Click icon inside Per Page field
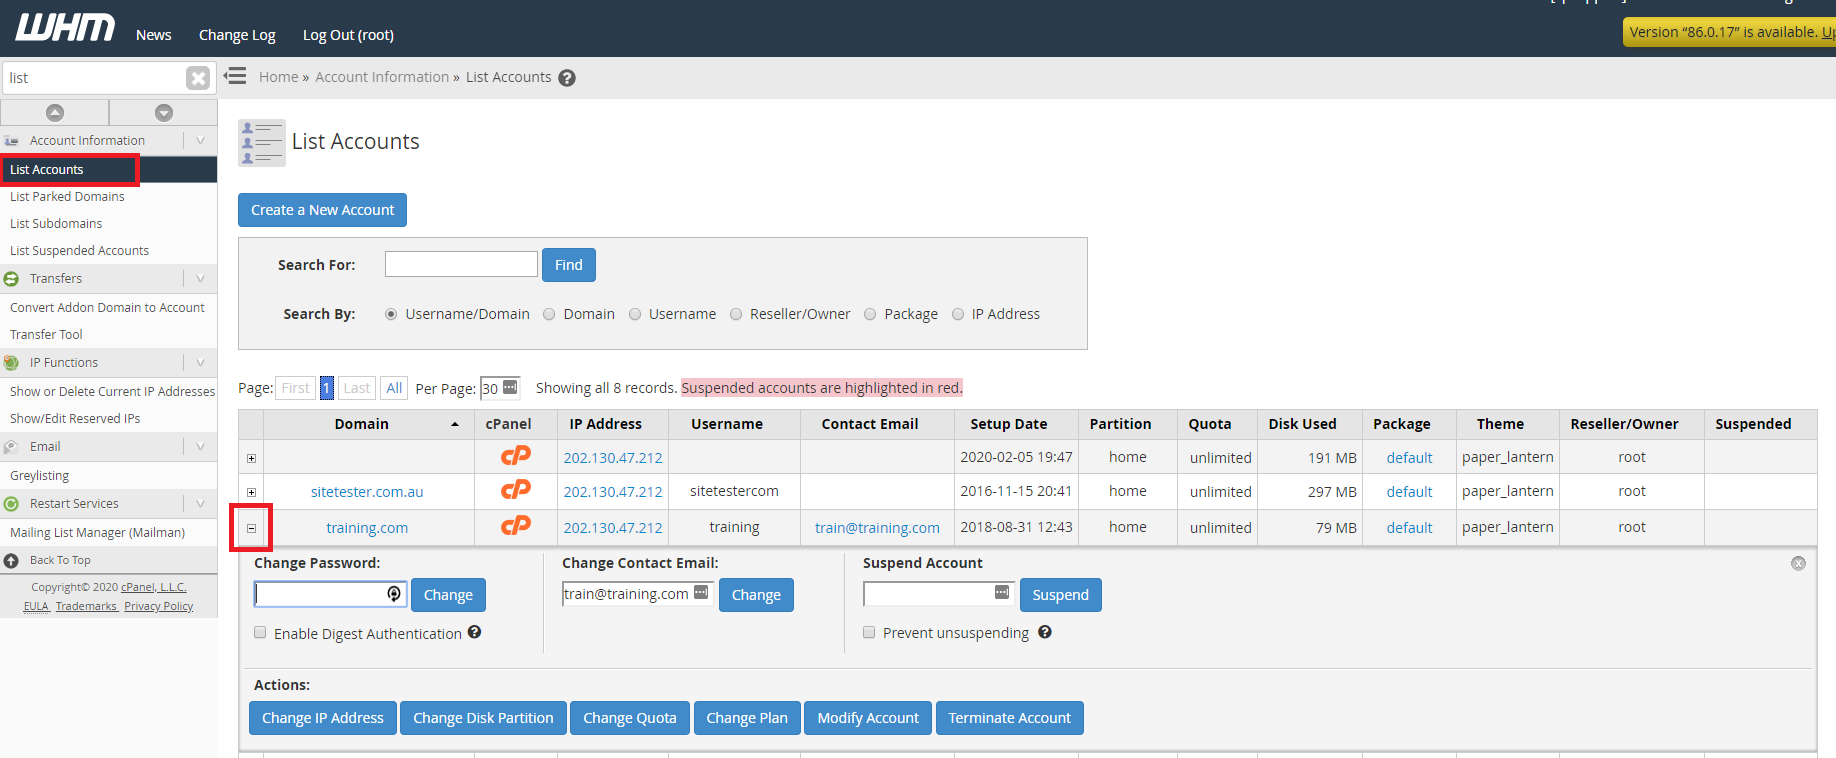The height and width of the screenshot is (758, 1836). click(x=510, y=387)
